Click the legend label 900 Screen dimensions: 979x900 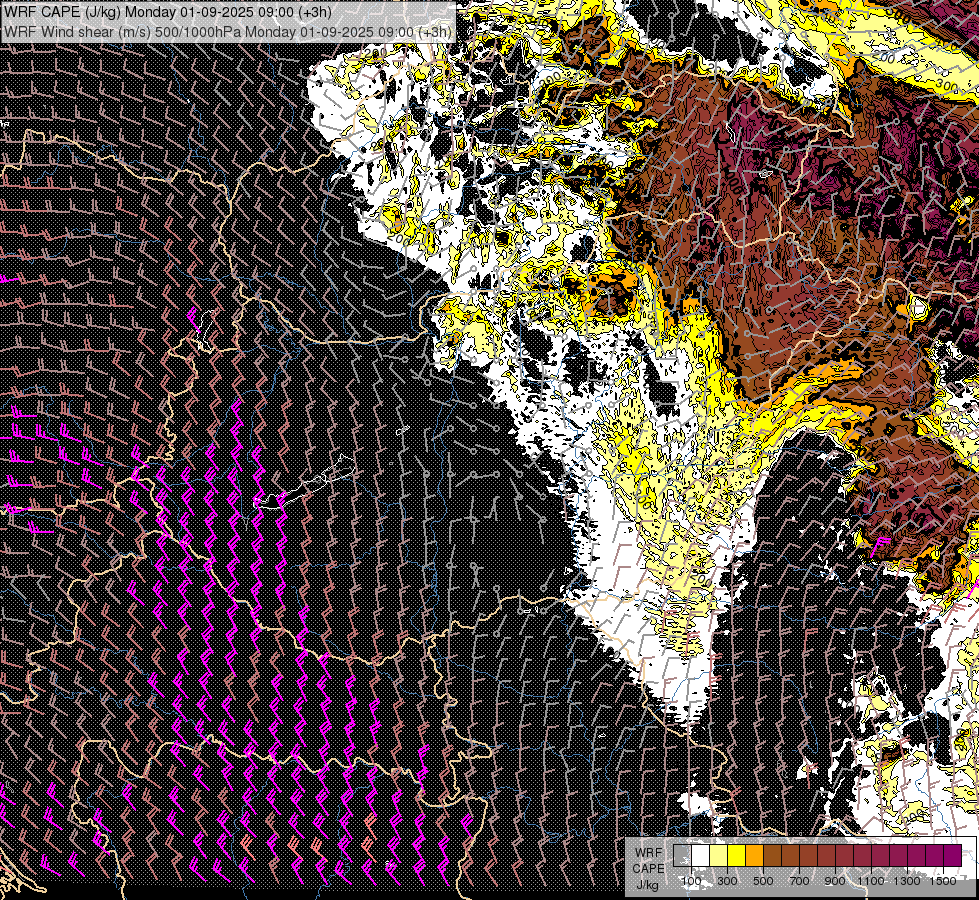835,881
